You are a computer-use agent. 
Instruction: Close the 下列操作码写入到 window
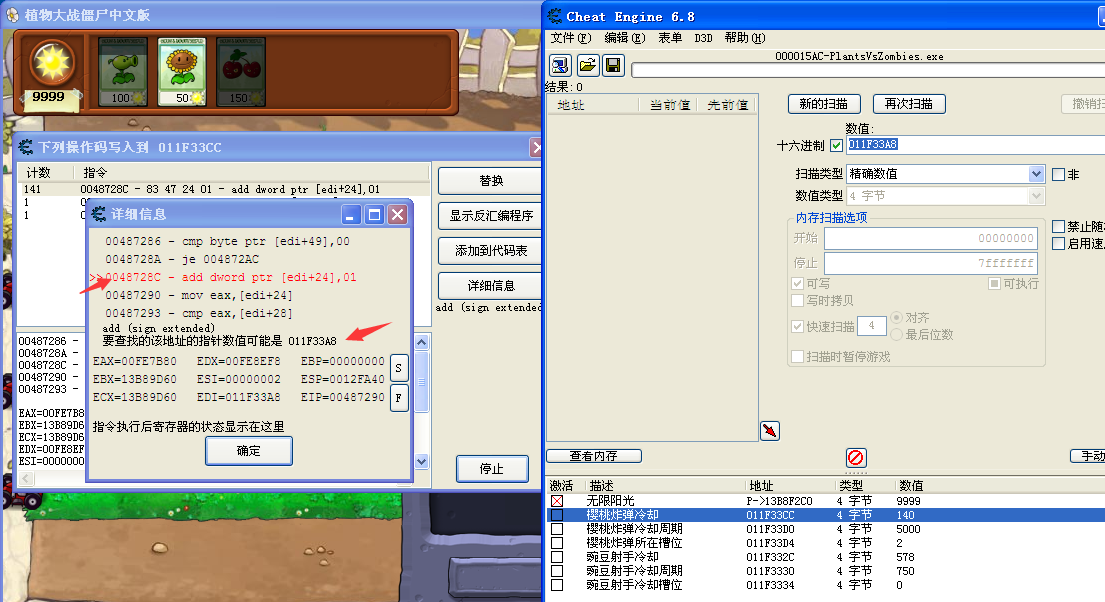(x=536, y=147)
